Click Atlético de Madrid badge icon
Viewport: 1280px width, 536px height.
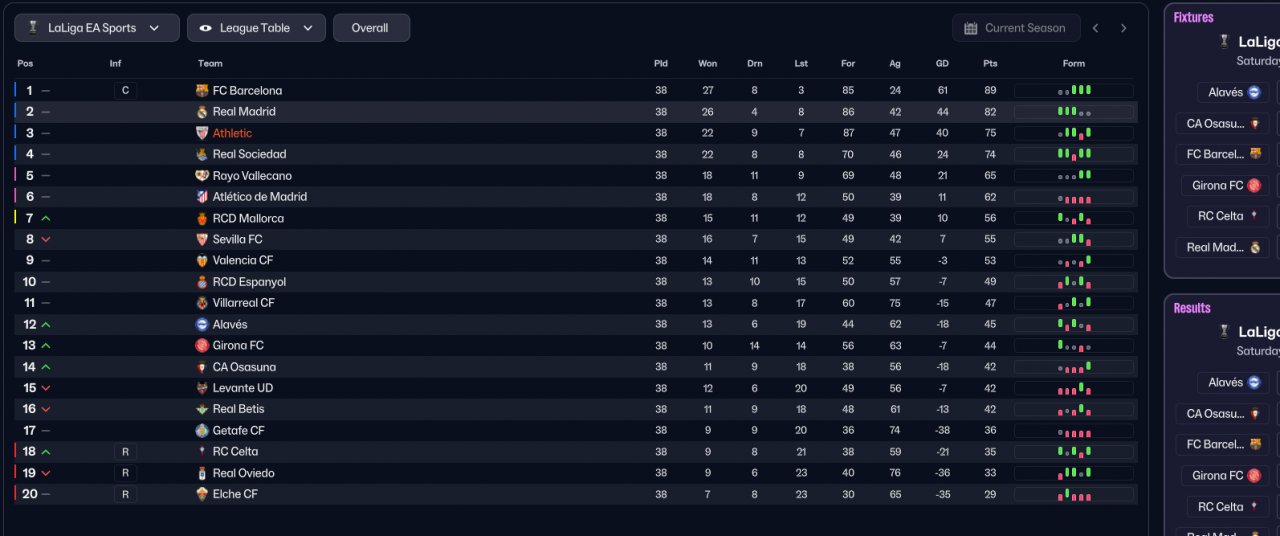pyautogui.click(x=202, y=197)
